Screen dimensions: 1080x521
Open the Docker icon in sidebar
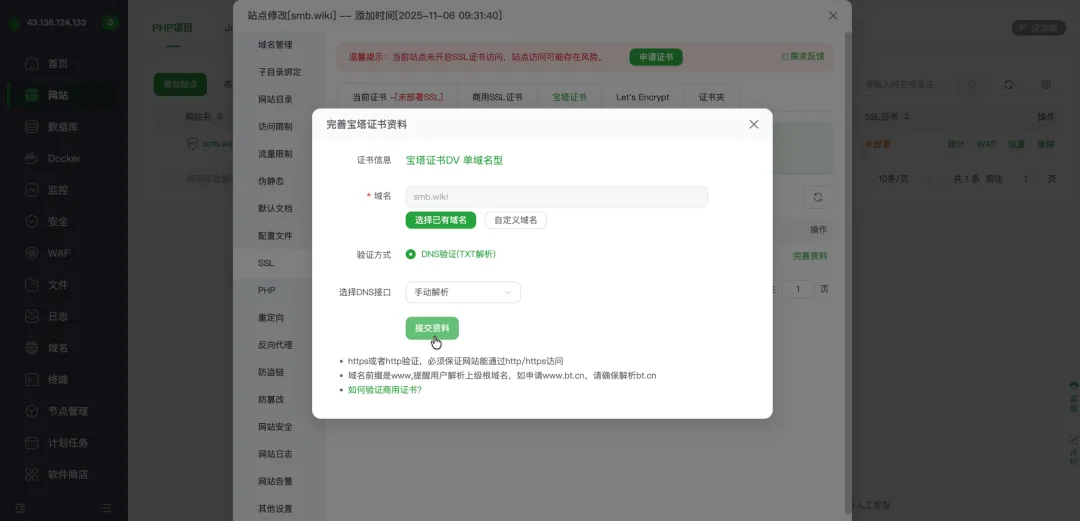click(30, 159)
